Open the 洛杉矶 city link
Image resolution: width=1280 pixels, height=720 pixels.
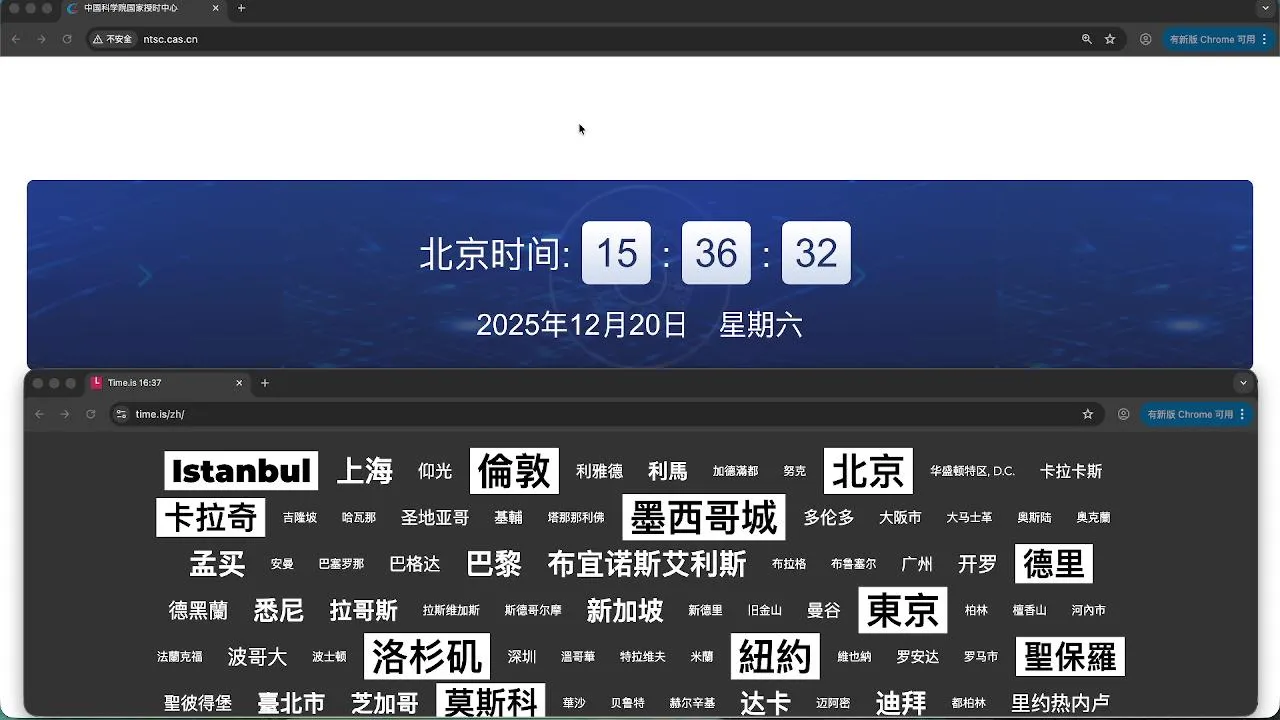tap(427, 657)
